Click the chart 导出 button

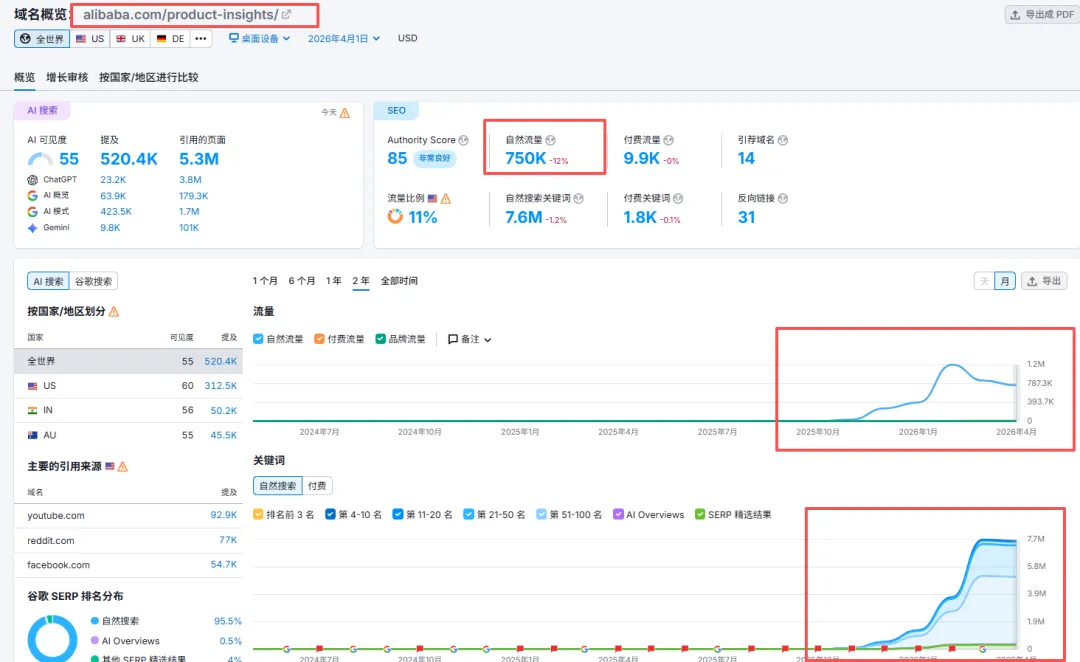click(x=1044, y=281)
